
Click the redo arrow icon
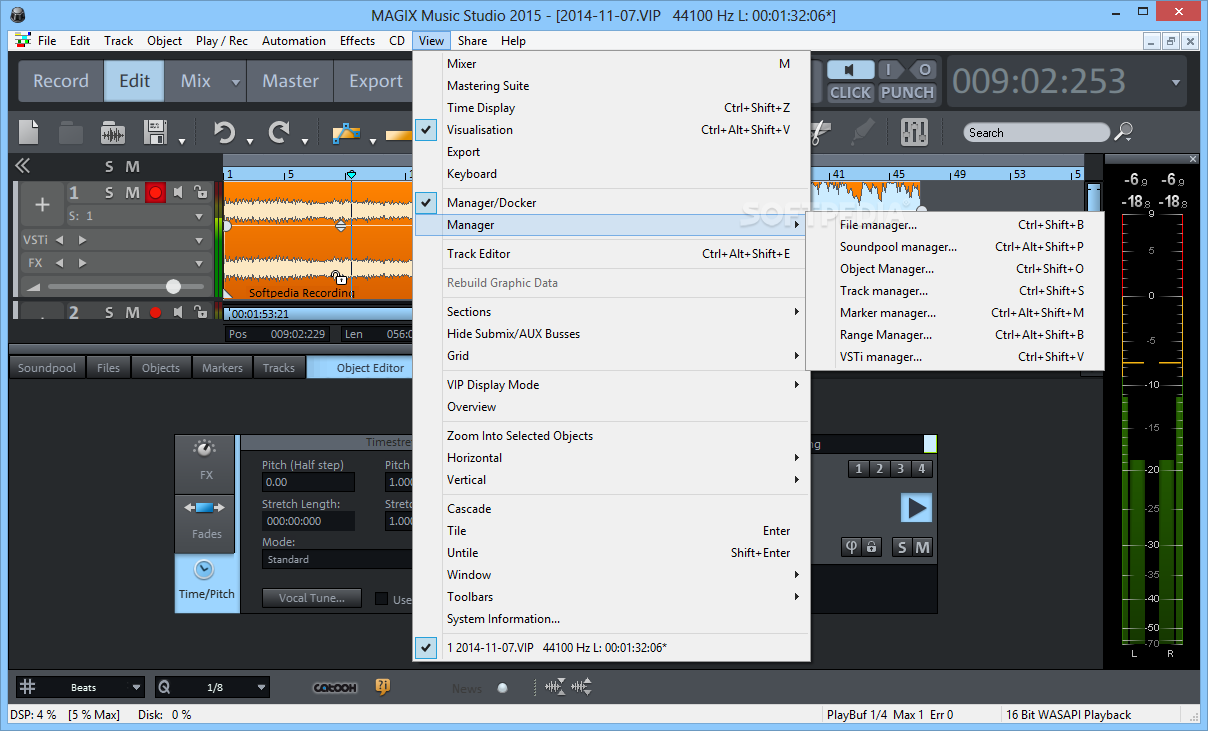tap(279, 132)
